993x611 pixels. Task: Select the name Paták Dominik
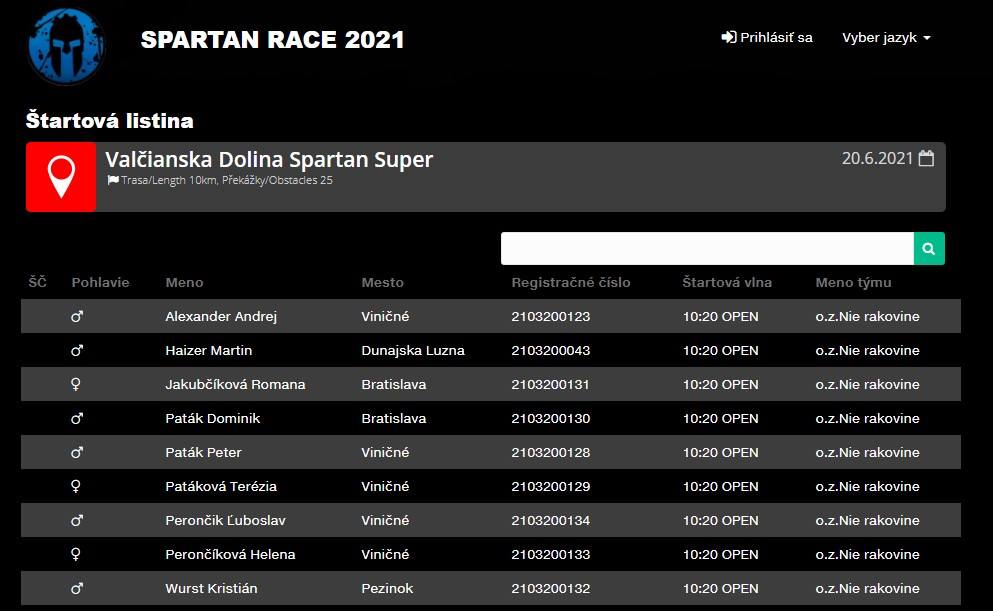pos(212,419)
